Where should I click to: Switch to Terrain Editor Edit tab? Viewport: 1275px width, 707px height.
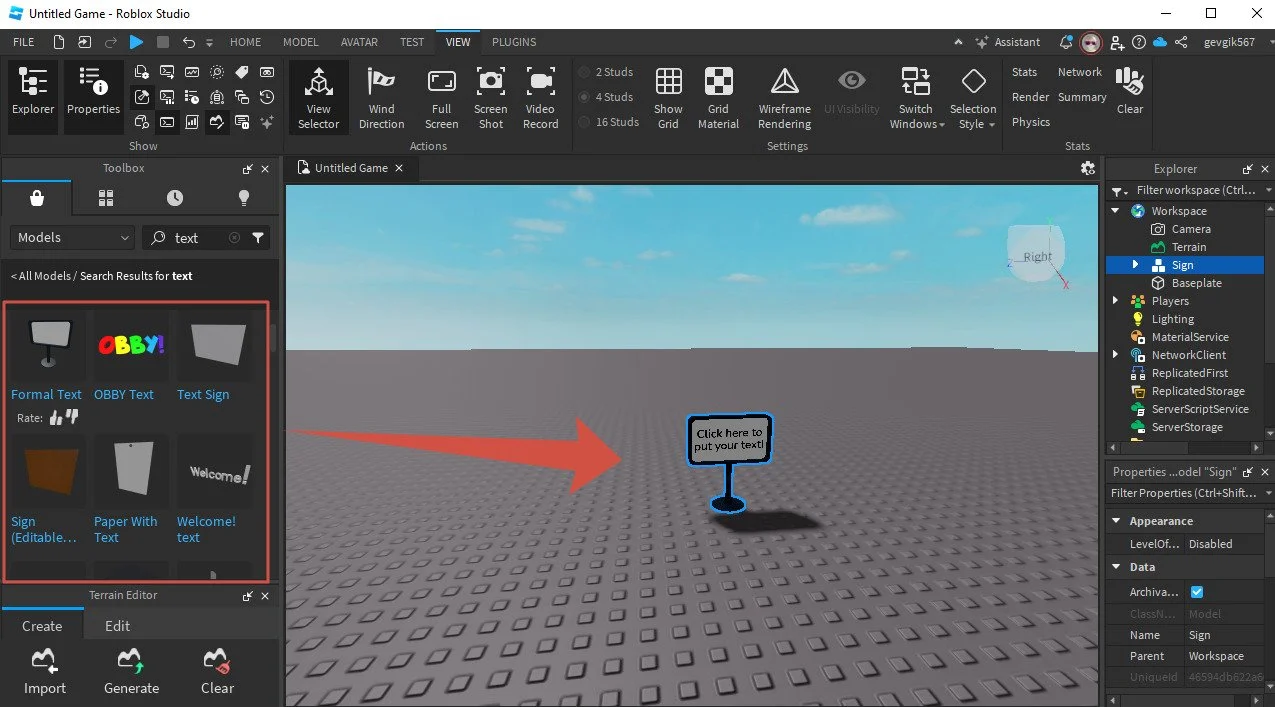pyautogui.click(x=118, y=626)
